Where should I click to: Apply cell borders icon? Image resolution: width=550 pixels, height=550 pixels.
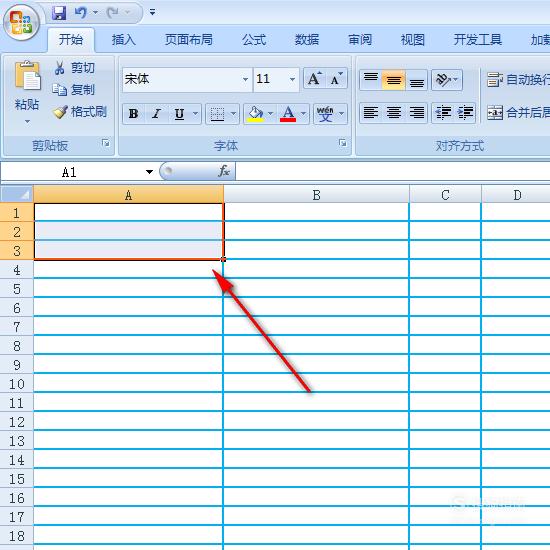(x=217, y=114)
